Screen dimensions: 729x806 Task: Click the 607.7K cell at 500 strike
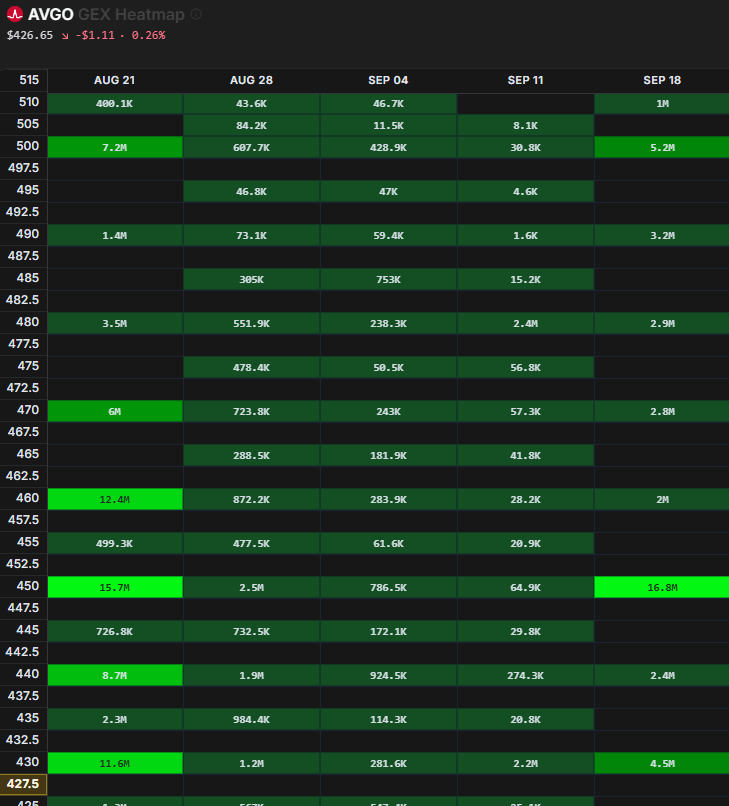coord(251,147)
